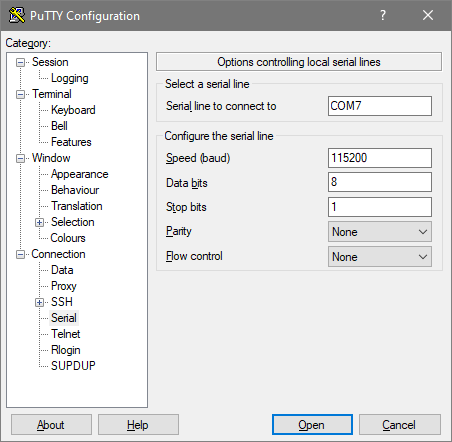Go to Behaviour settings
The width and height of the screenshot is (452, 442).
[75, 190]
